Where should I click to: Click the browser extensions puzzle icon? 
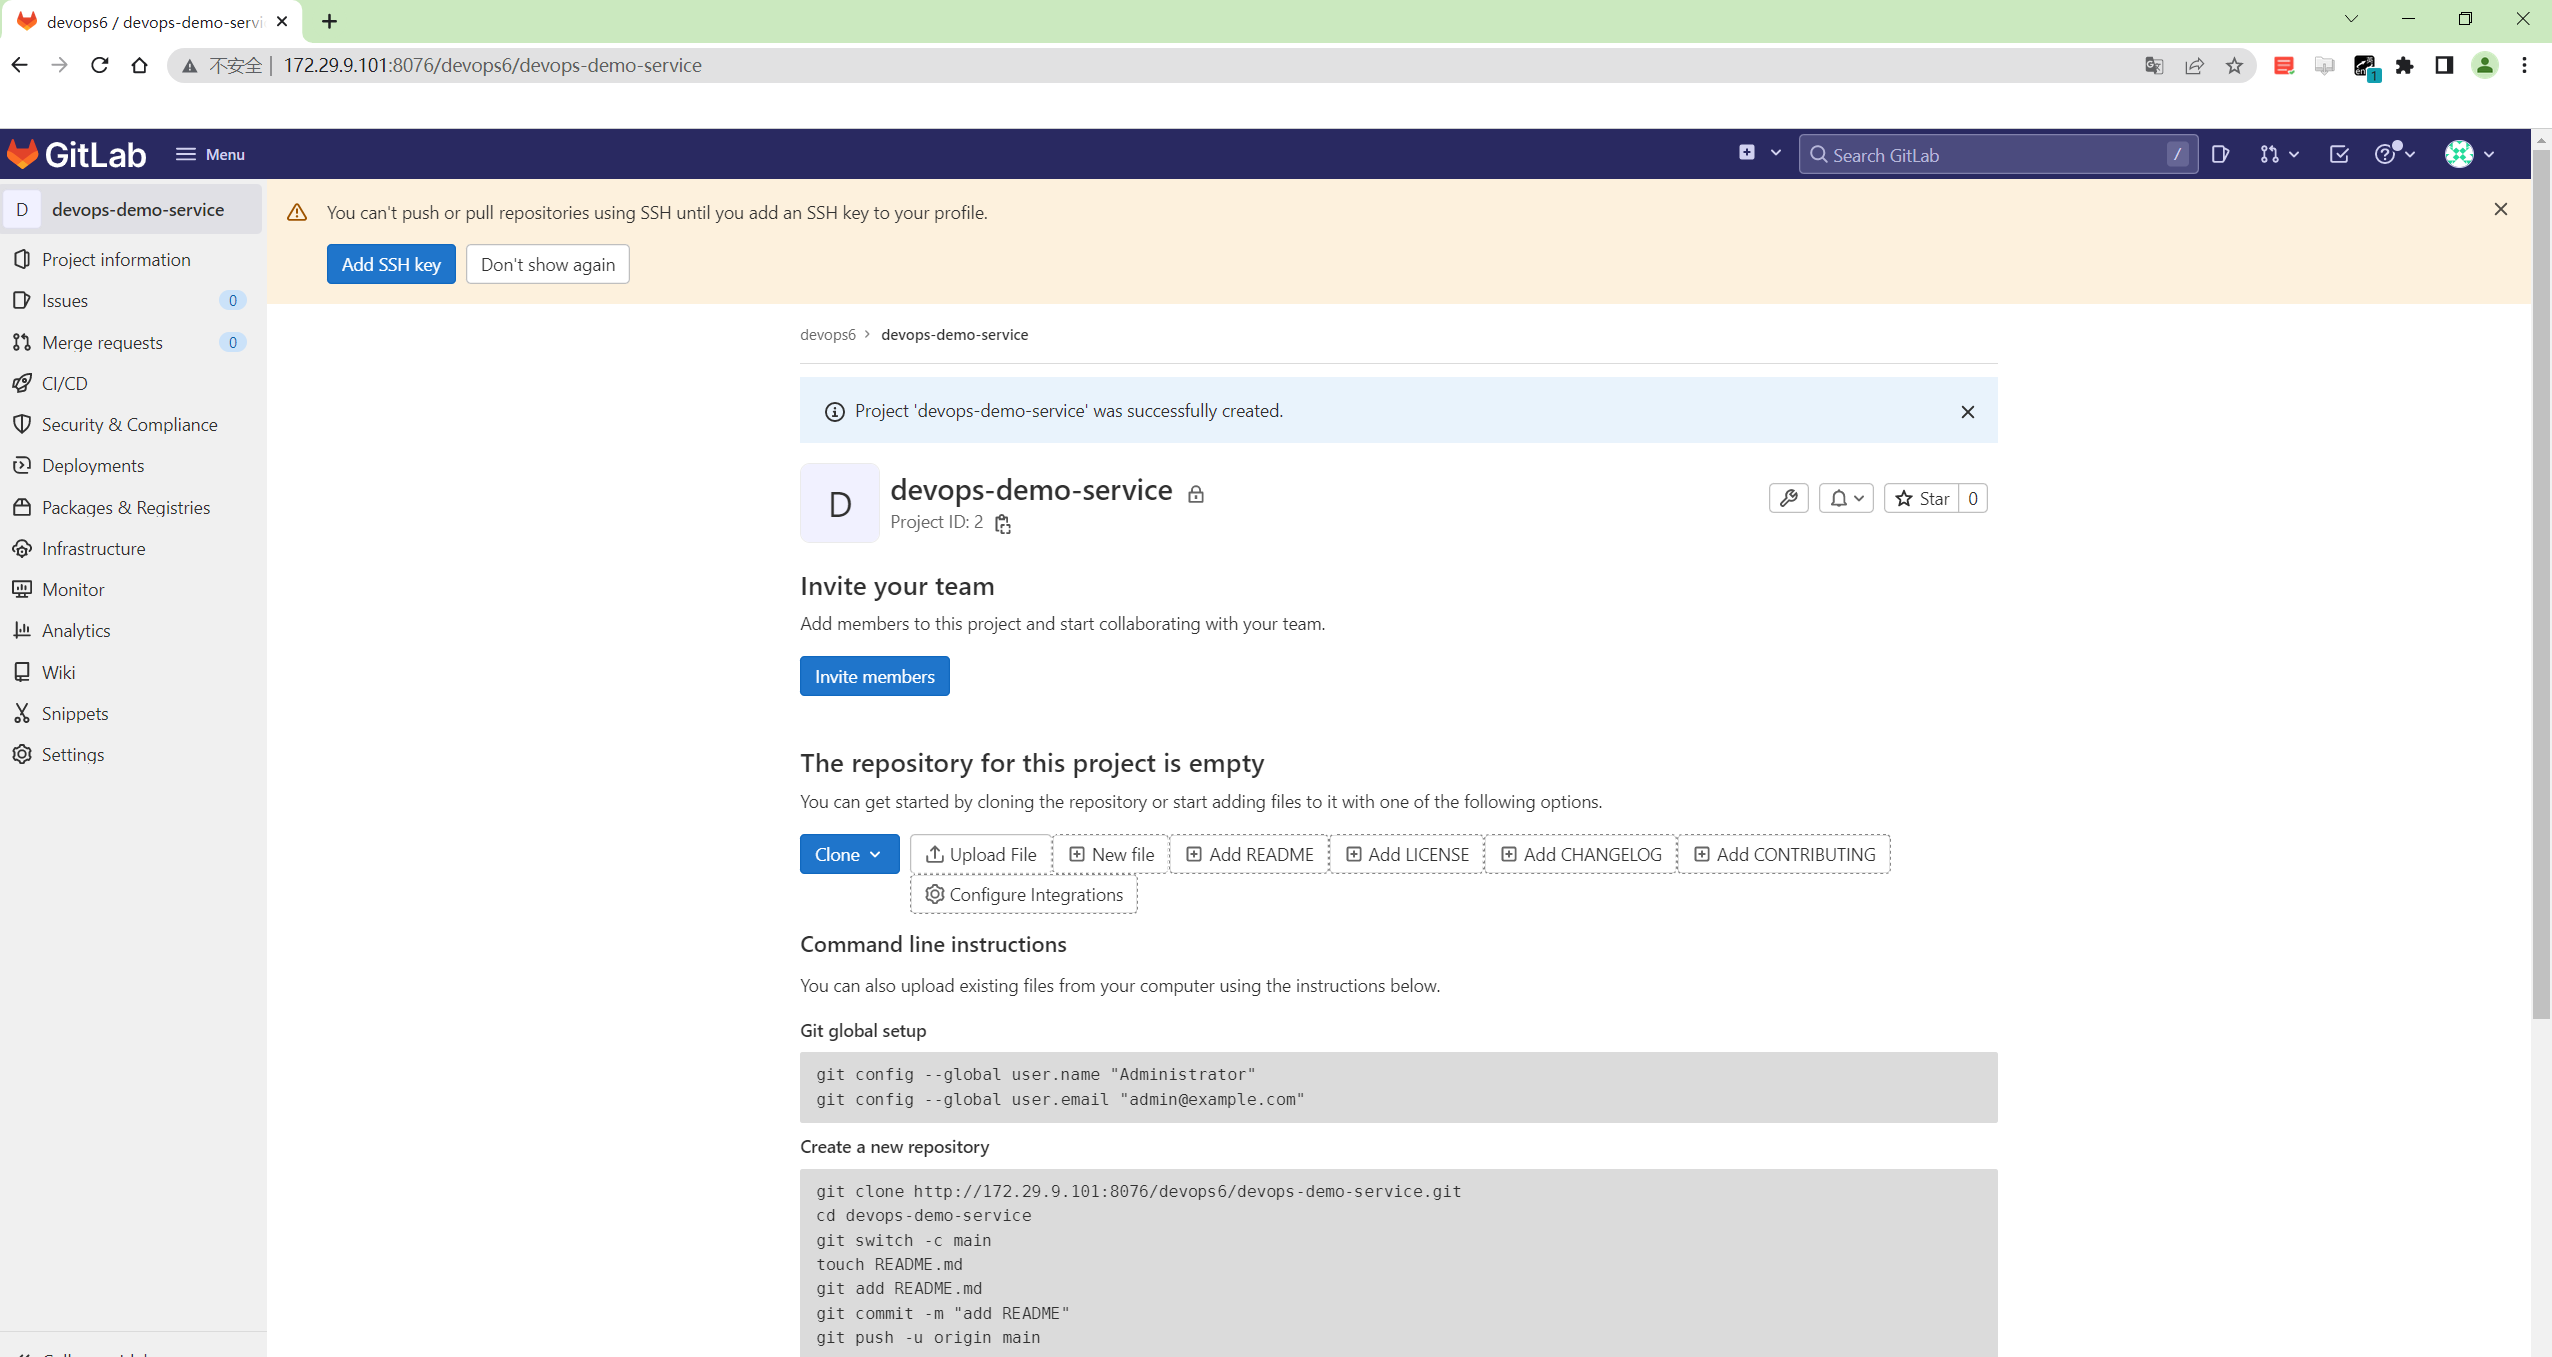pyautogui.click(x=2405, y=66)
